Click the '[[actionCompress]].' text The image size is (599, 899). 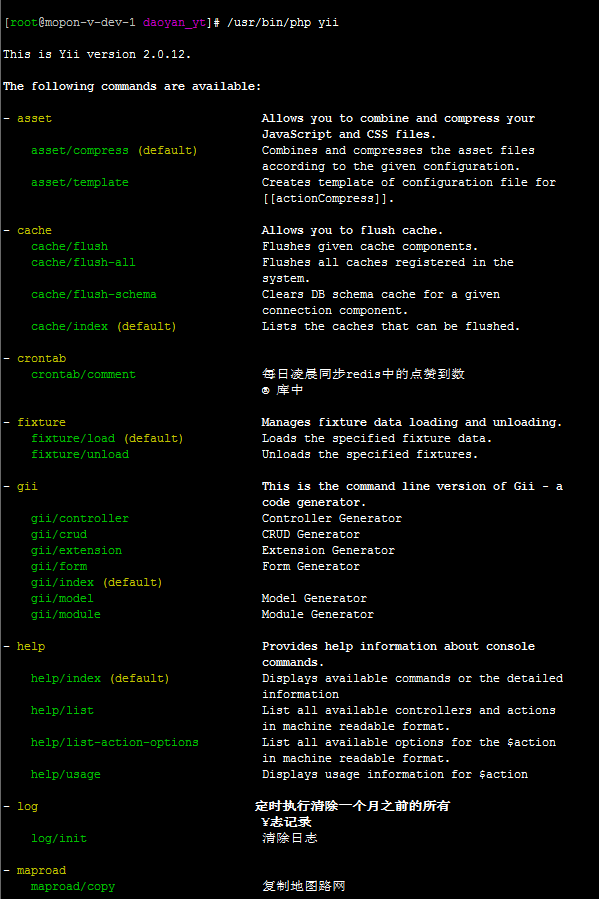click(x=328, y=198)
